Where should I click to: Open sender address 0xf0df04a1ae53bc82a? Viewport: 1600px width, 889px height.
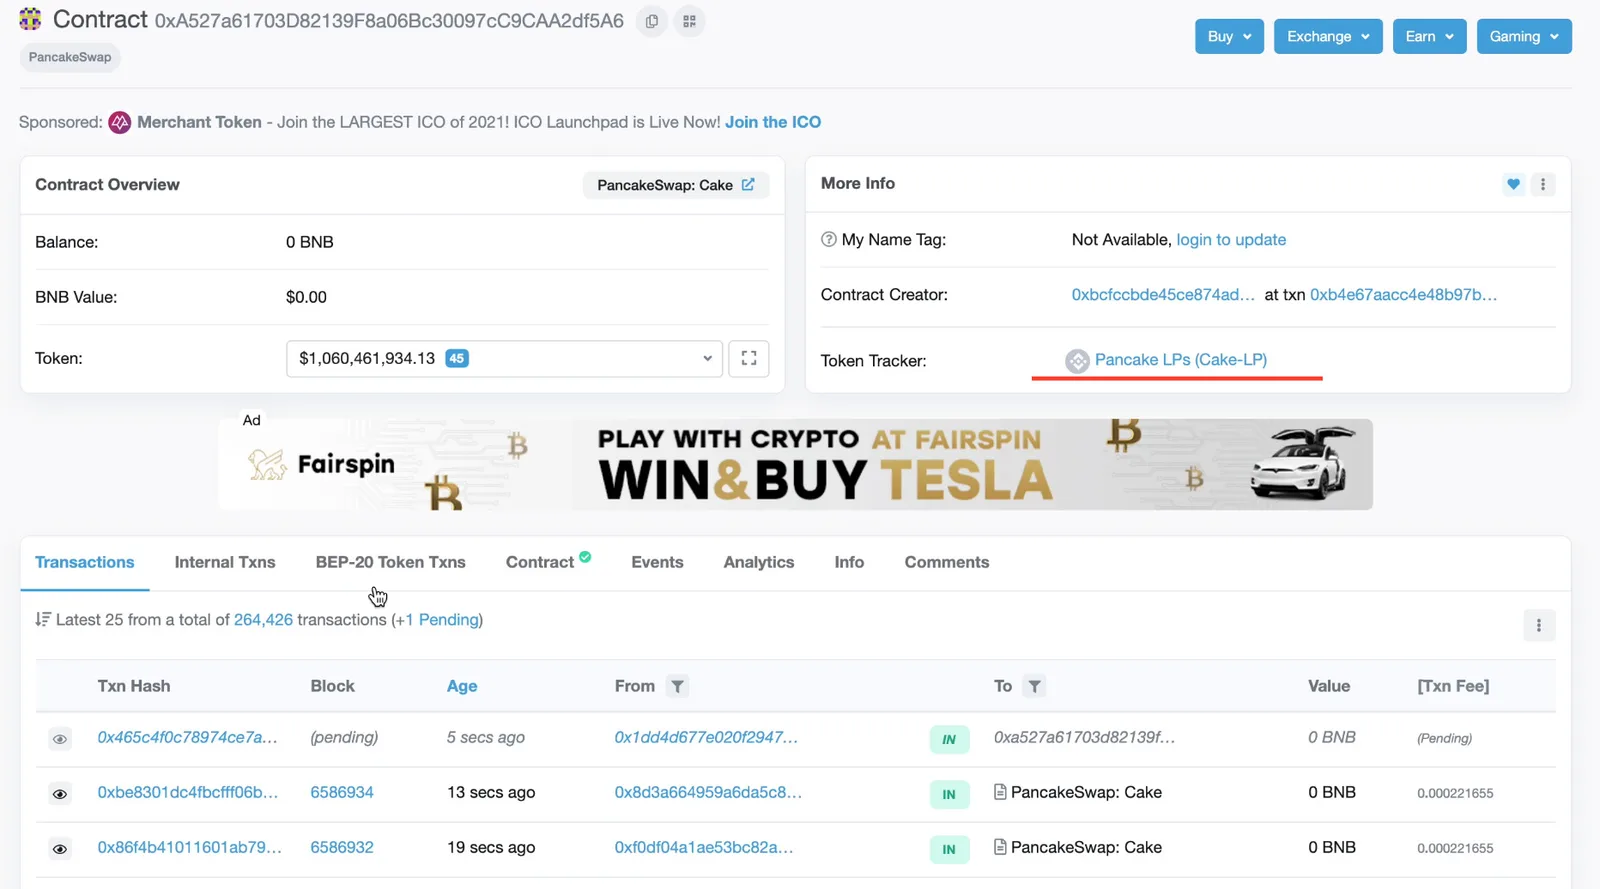pyautogui.click(x=704, y=848)
